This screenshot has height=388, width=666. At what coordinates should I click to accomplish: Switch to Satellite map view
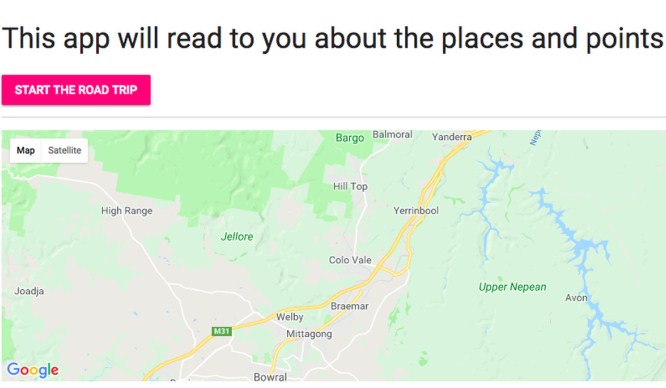(65, 150)
